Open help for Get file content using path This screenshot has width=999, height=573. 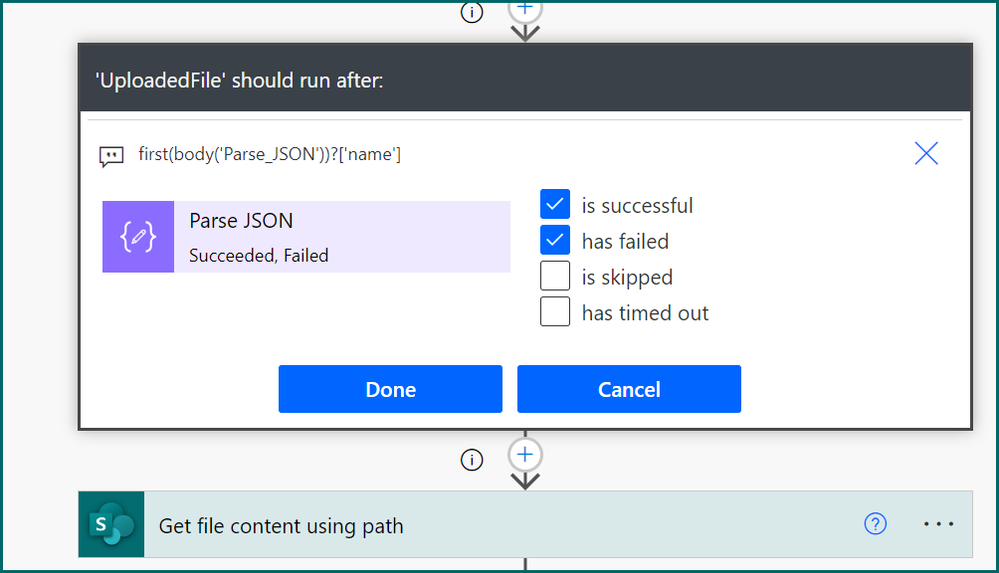875,524
